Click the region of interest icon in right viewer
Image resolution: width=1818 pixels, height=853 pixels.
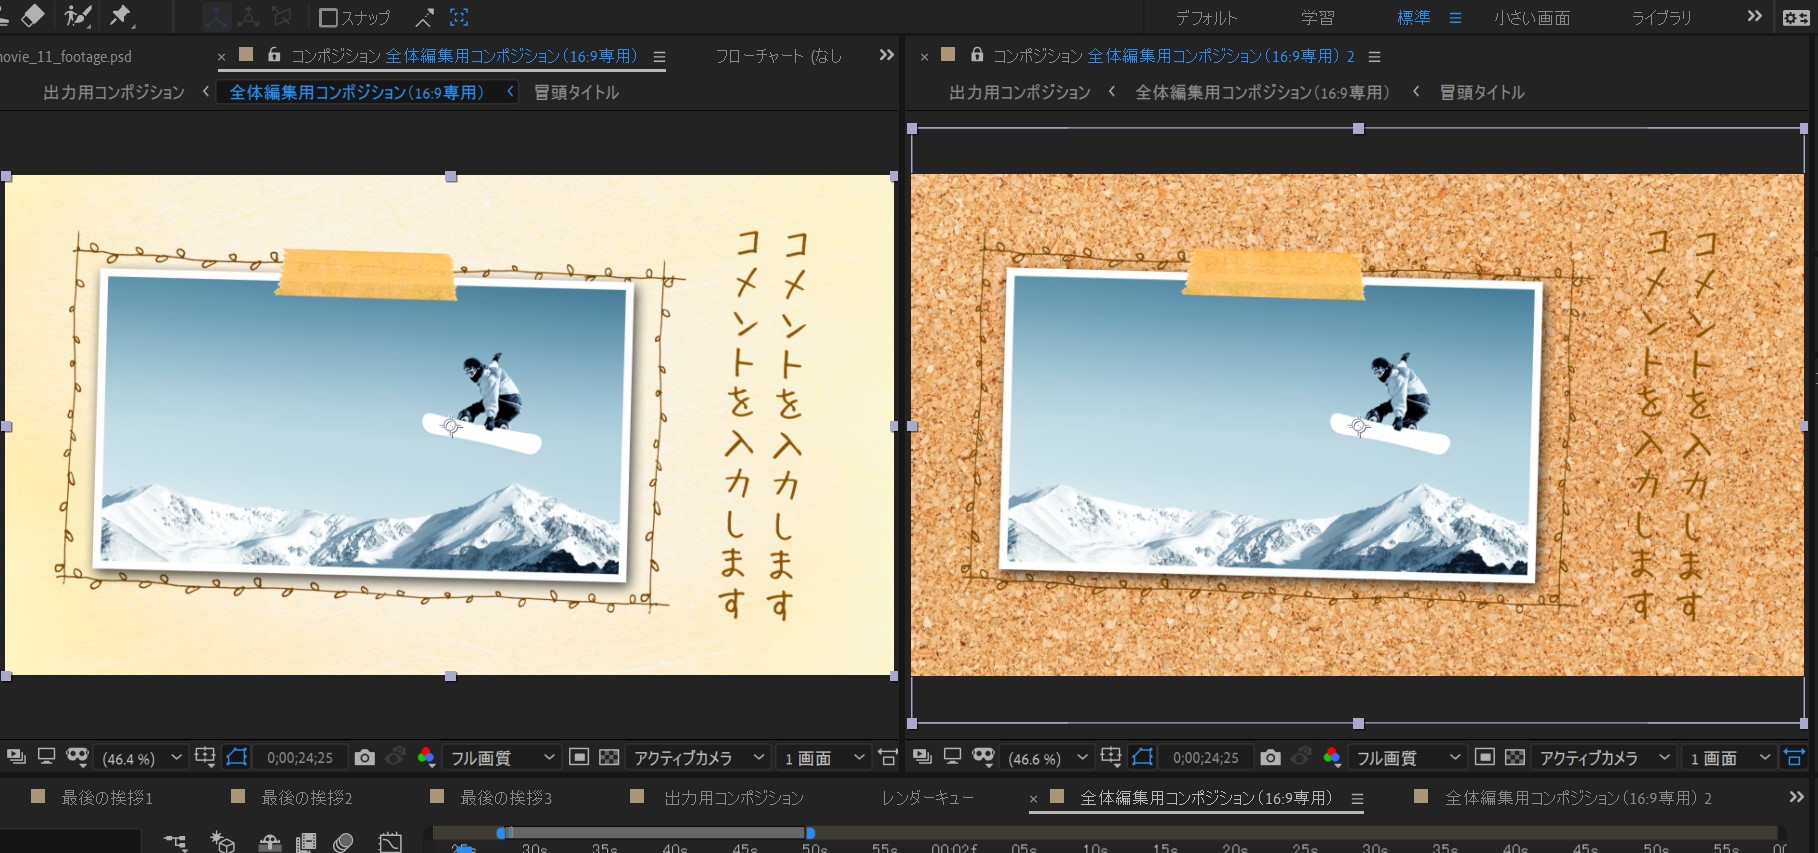pos(1111,758)
